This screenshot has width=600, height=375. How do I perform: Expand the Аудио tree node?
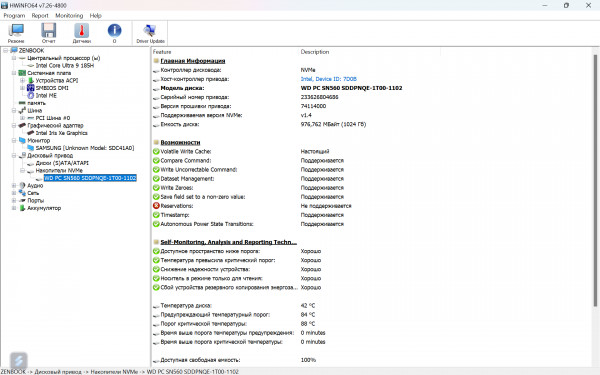(x=14, y=186)
